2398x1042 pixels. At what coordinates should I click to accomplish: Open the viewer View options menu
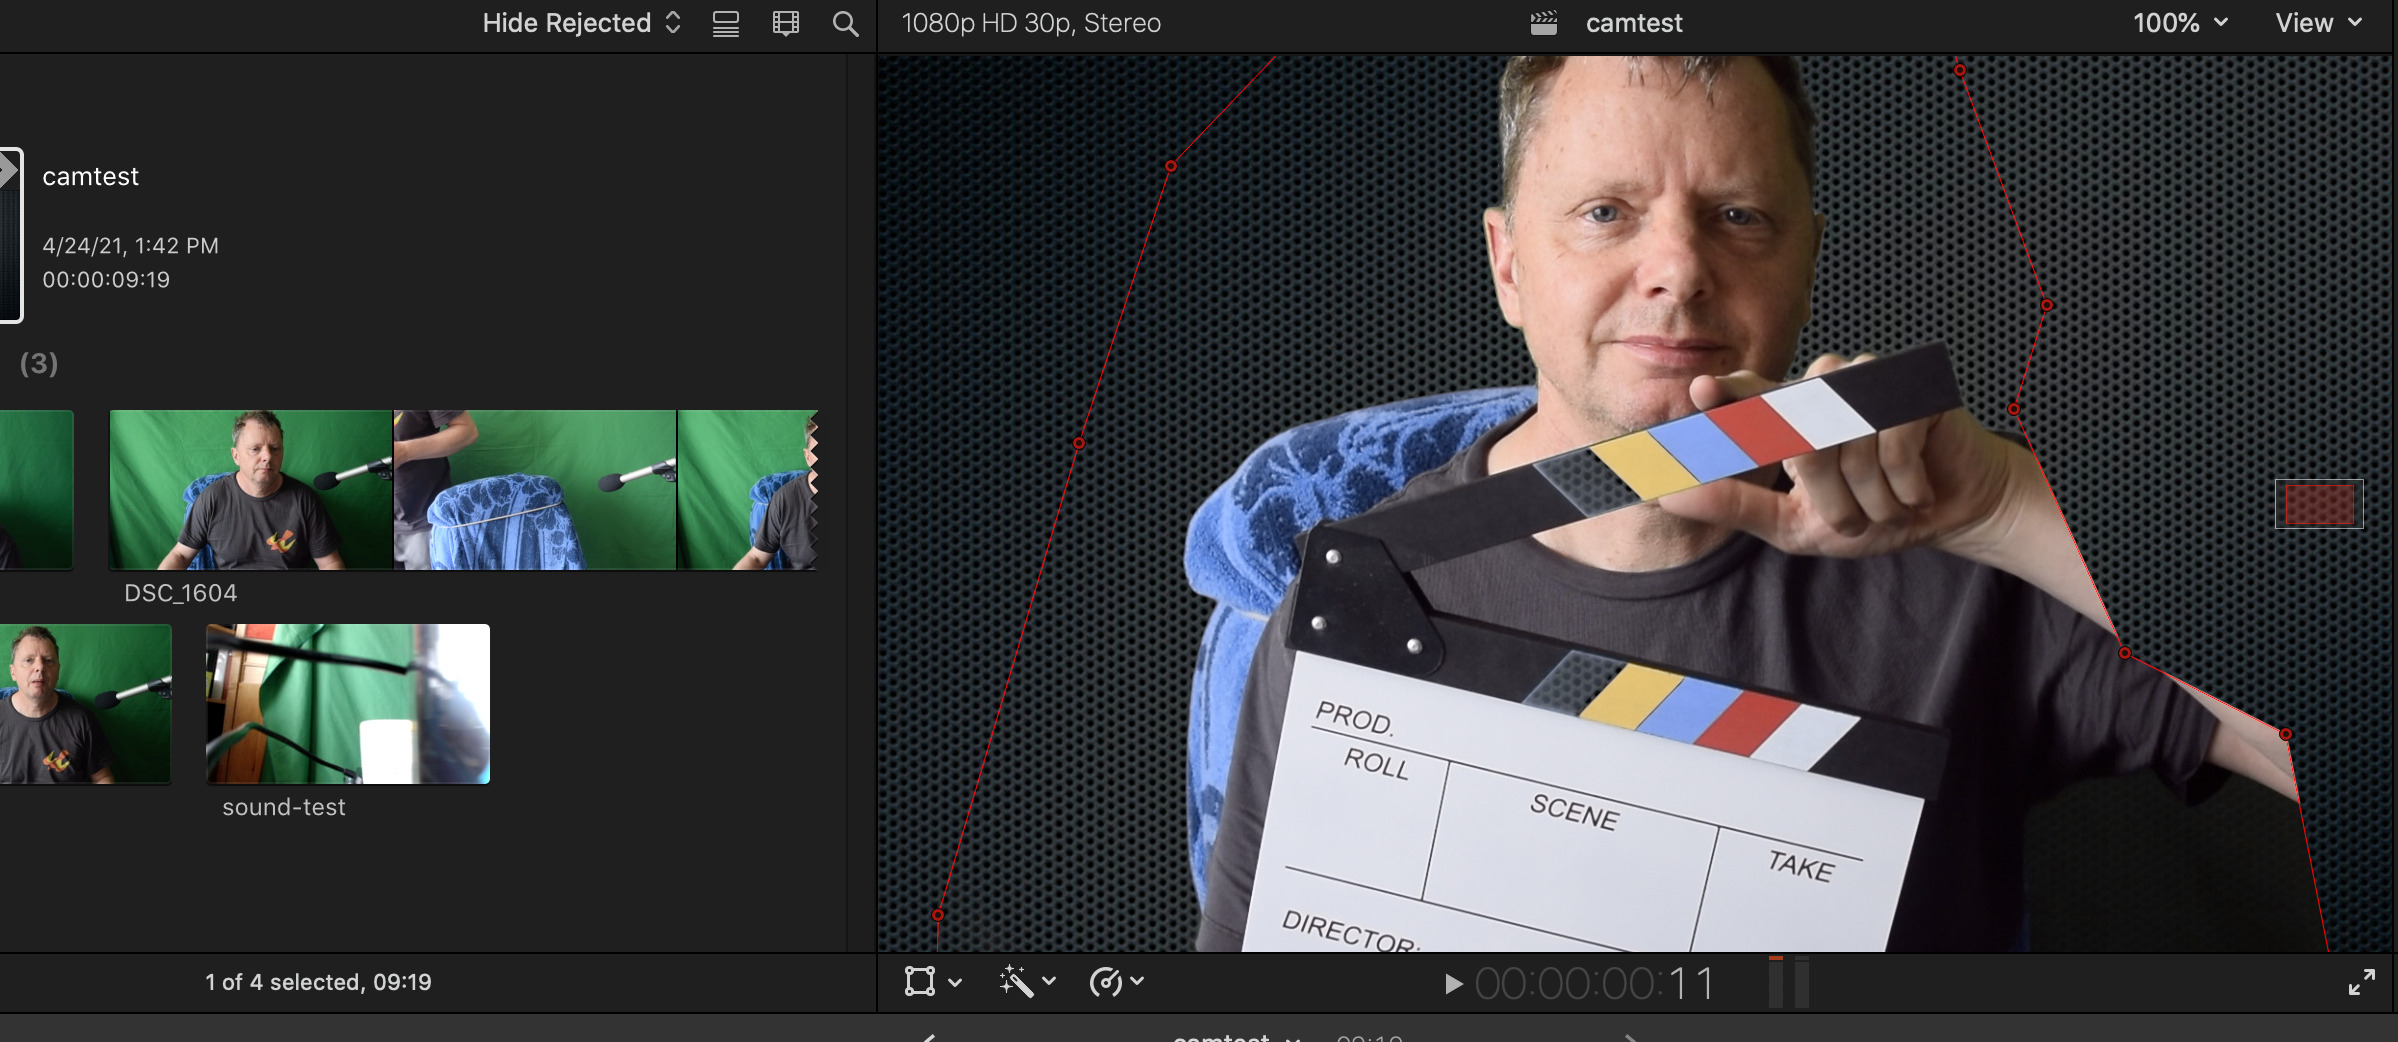2318,23
